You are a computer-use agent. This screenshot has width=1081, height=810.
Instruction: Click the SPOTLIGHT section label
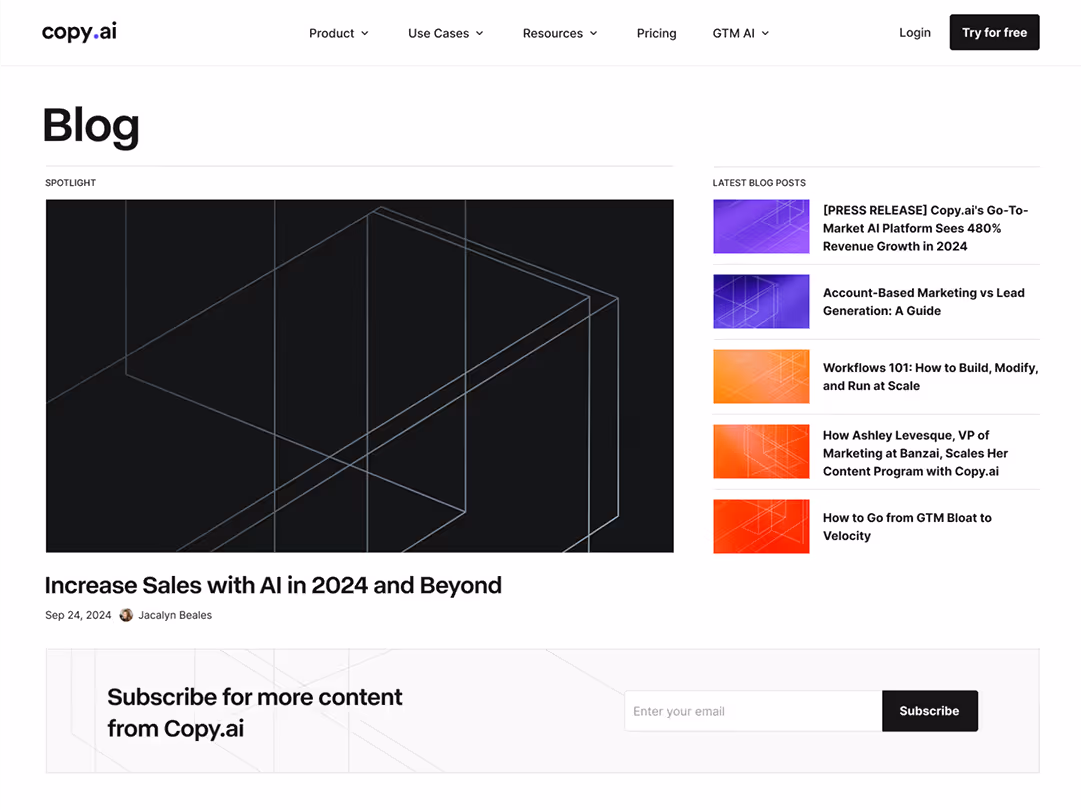[70, 183]
